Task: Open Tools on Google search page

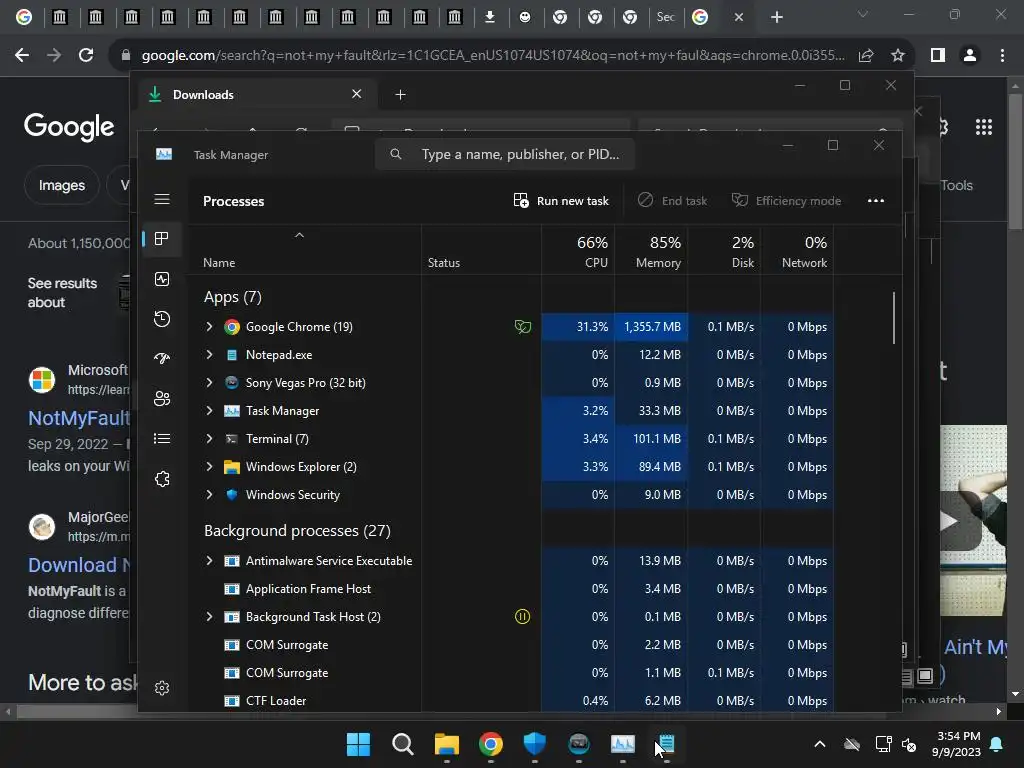Action: tap(956, 185)
